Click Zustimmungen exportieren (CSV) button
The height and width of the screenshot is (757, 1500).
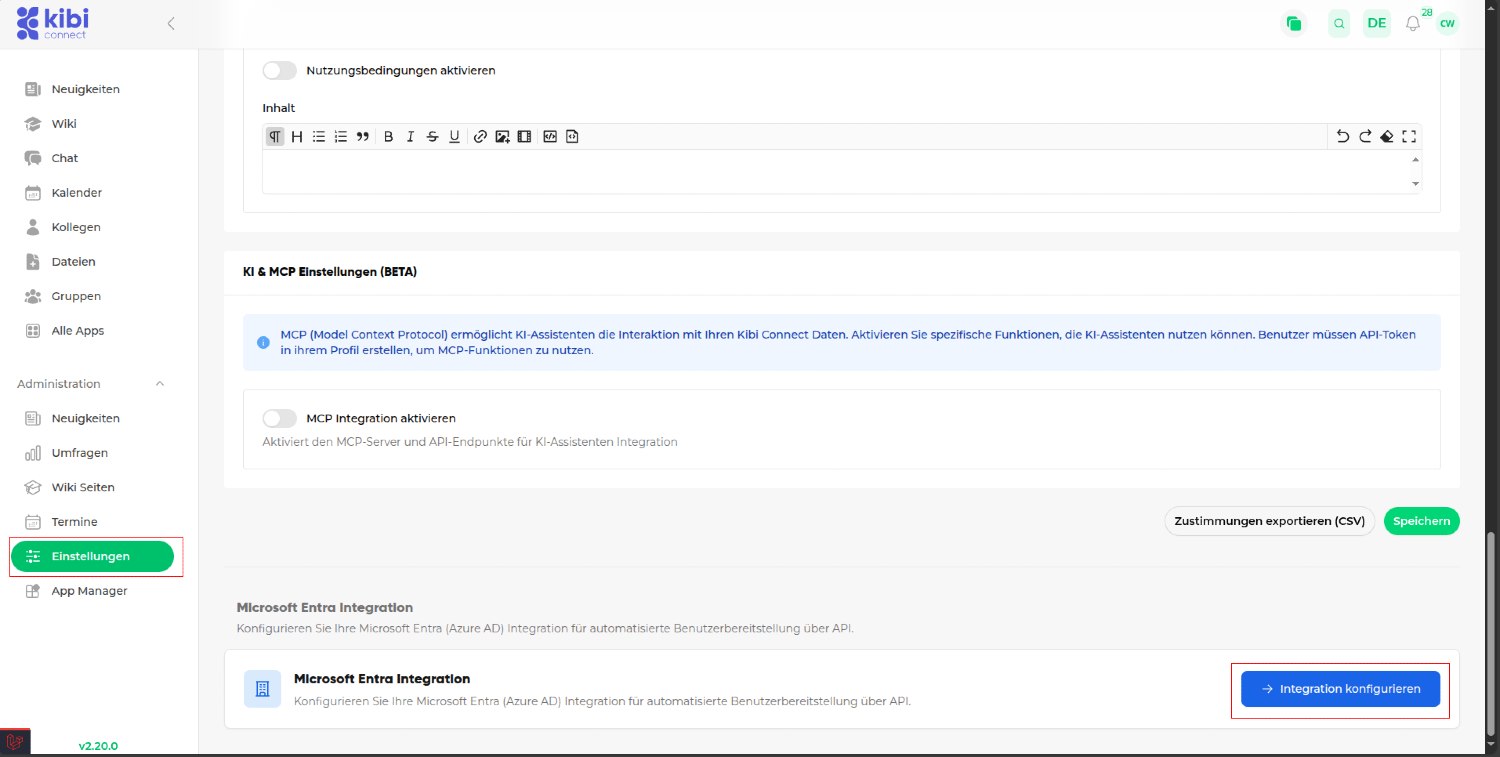click(1269, 521)
